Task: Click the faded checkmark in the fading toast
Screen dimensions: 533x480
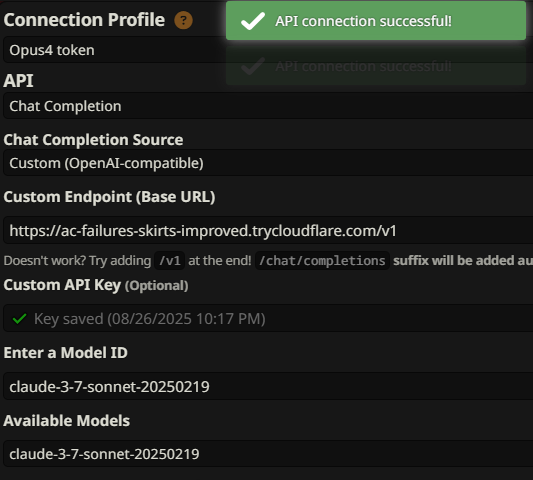Action: 253,66
